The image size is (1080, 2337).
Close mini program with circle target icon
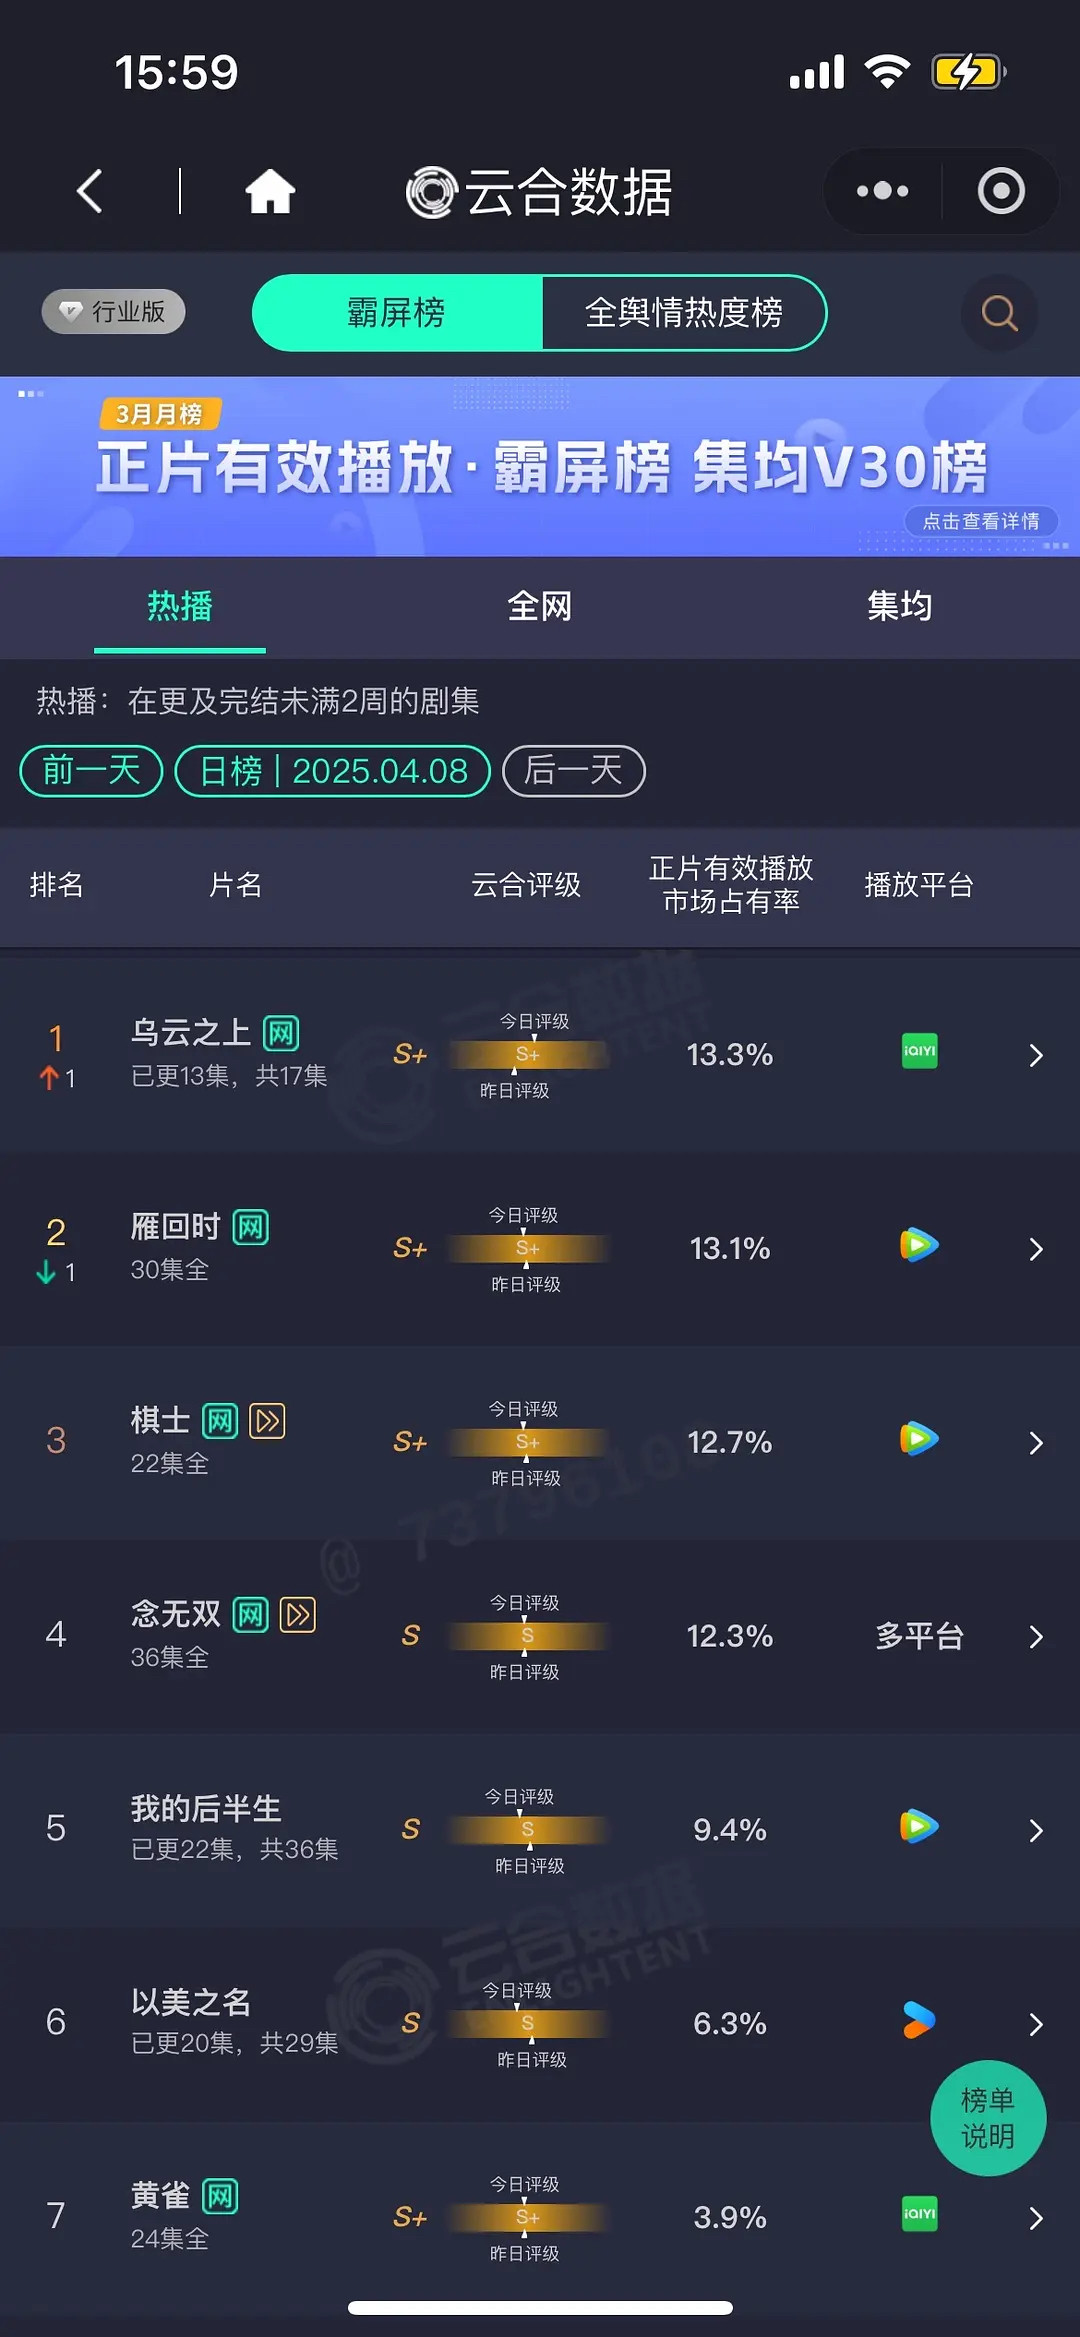[x=1001, y=191]
